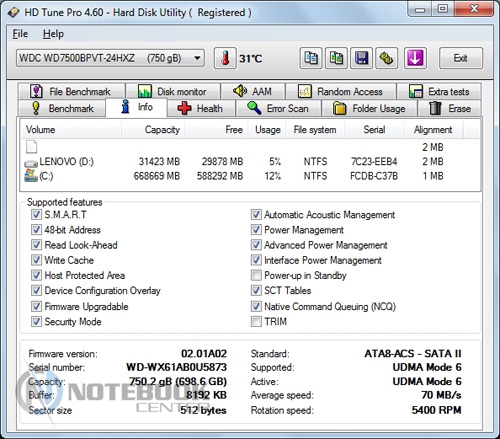
Task: Copy screenshot to clipboard icon
Action: tap(336, 58)
